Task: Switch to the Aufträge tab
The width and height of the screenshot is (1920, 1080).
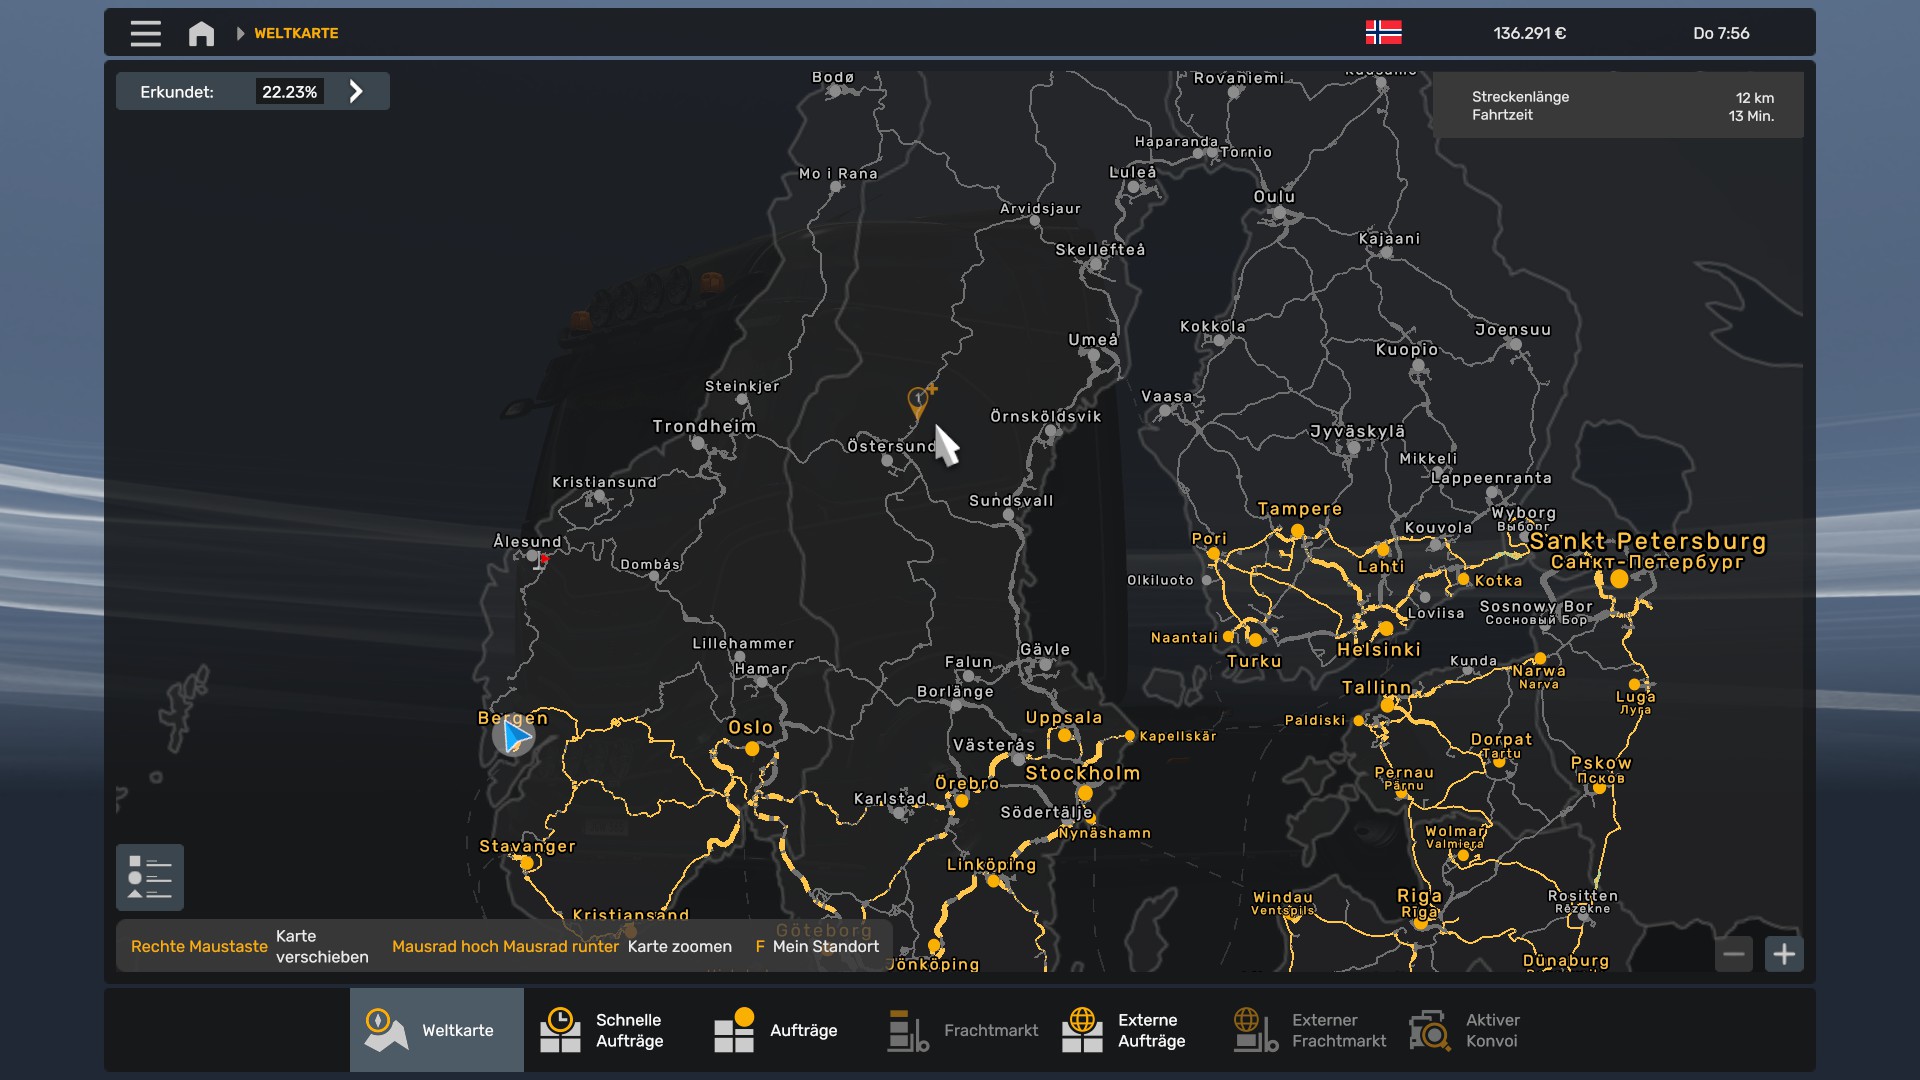Action: [784, 1030]
